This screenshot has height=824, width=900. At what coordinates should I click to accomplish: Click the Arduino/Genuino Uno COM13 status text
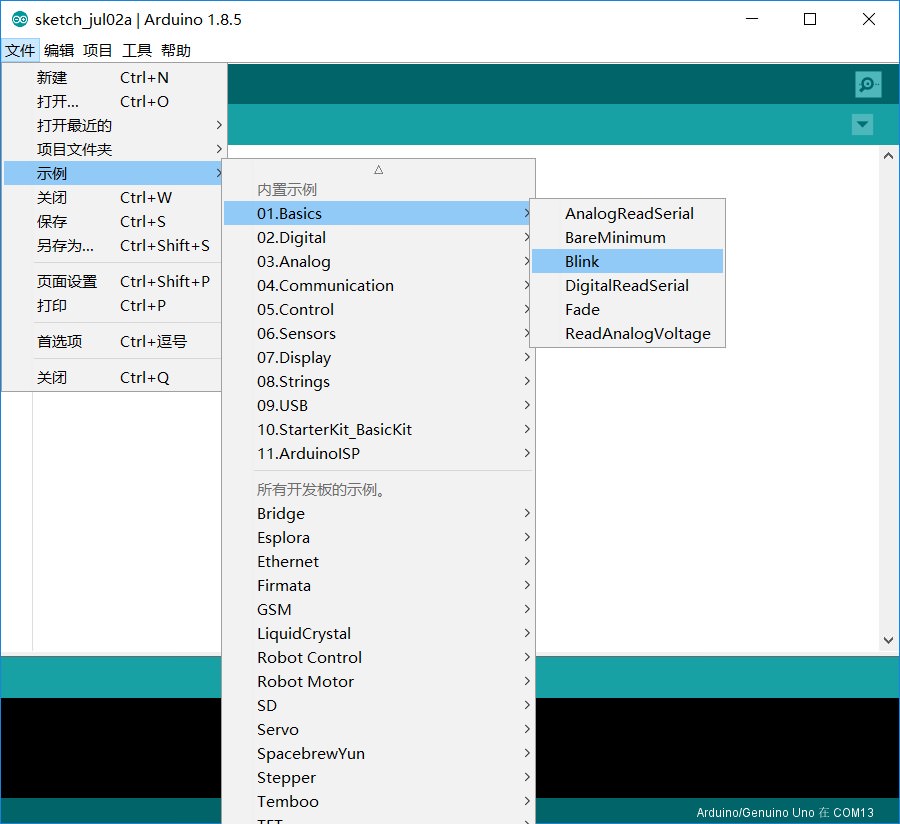785,813
